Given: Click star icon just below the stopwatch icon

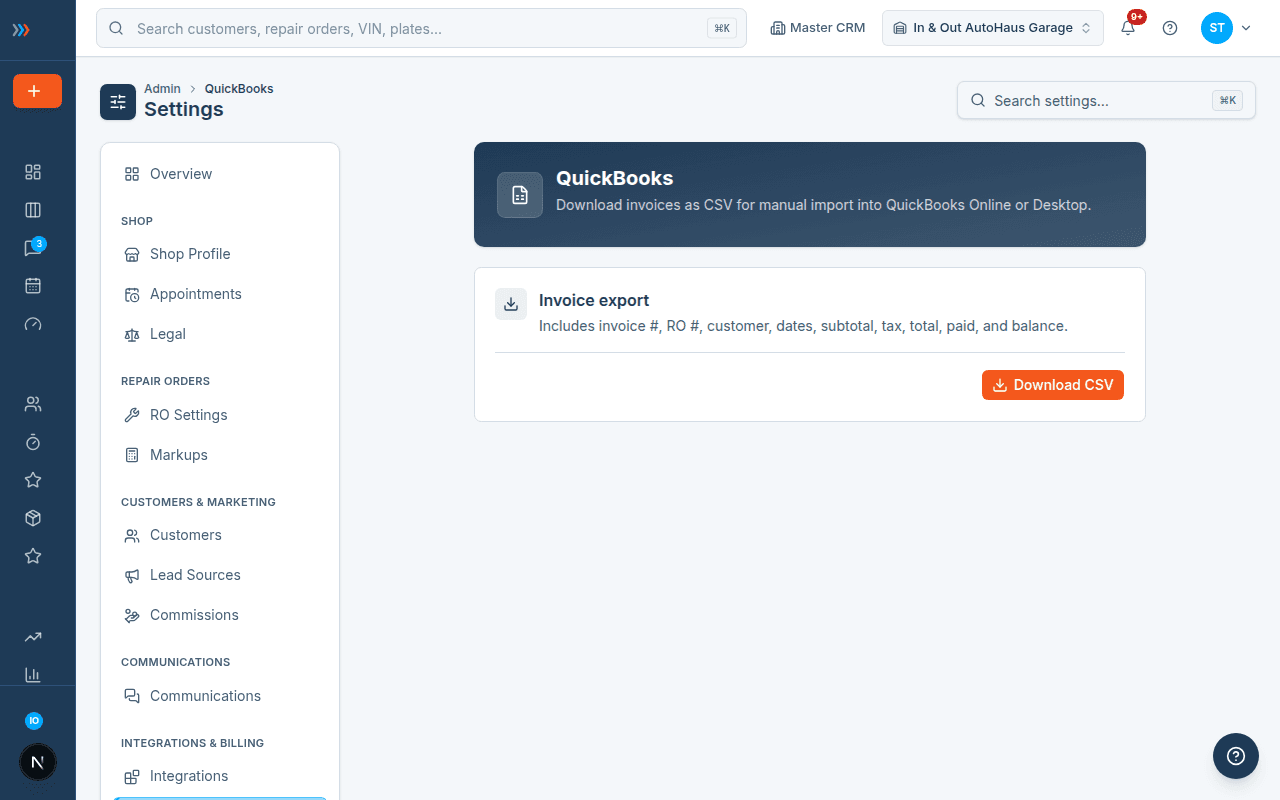Looking at the screenshot, I should [x=33, y=480].
